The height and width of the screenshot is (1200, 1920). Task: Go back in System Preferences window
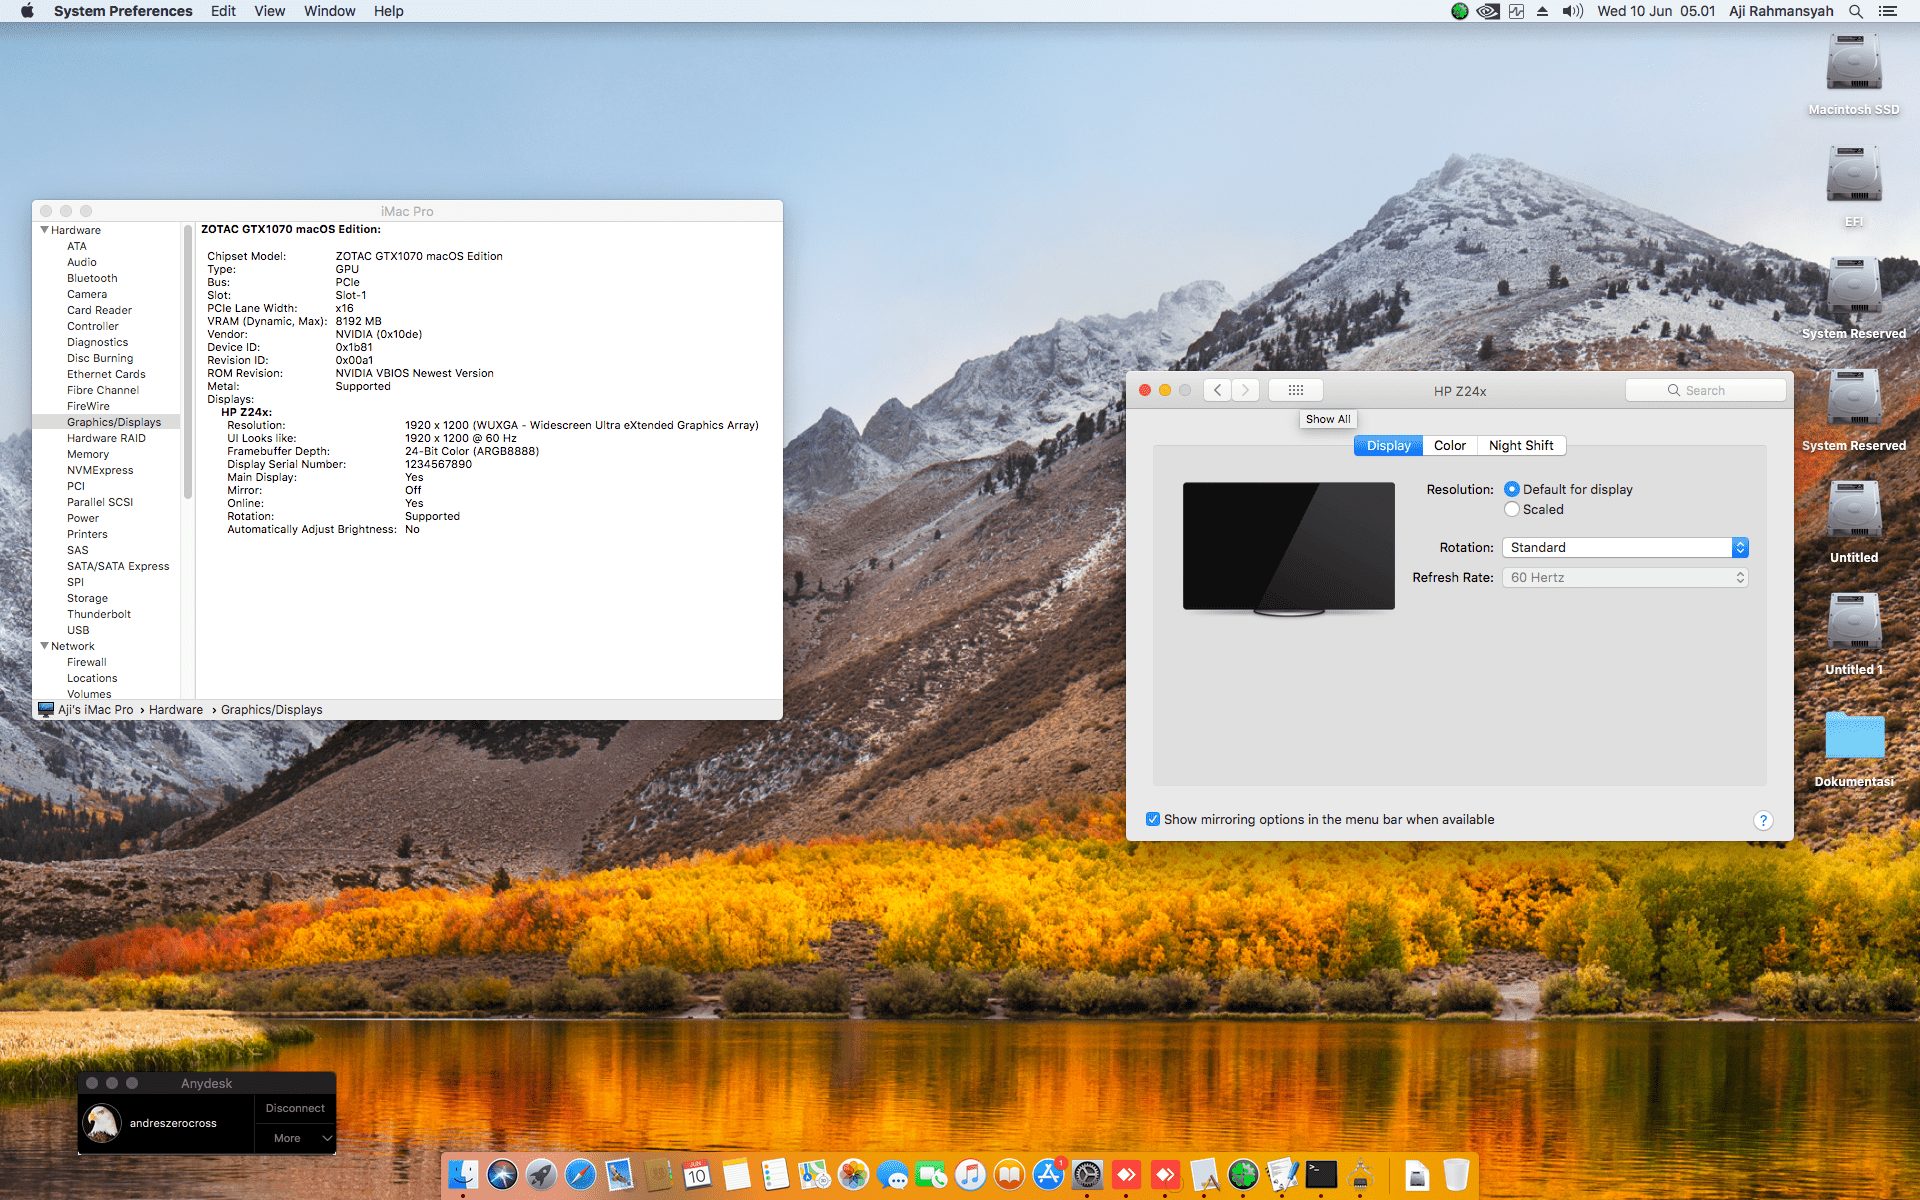tap(1217, 390)
